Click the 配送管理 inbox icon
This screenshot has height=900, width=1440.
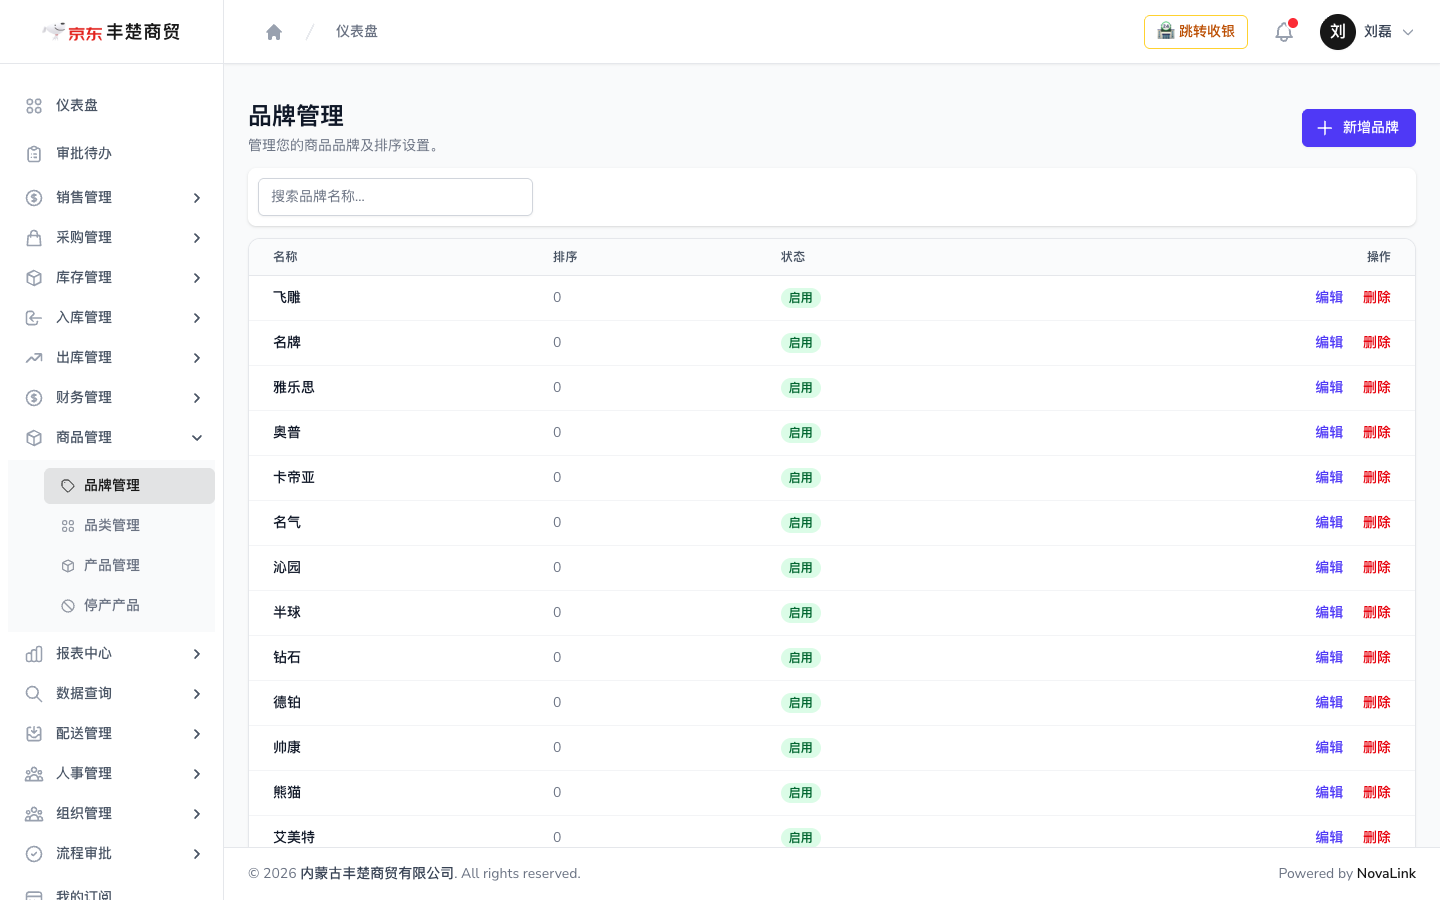[x=34, y=734]
